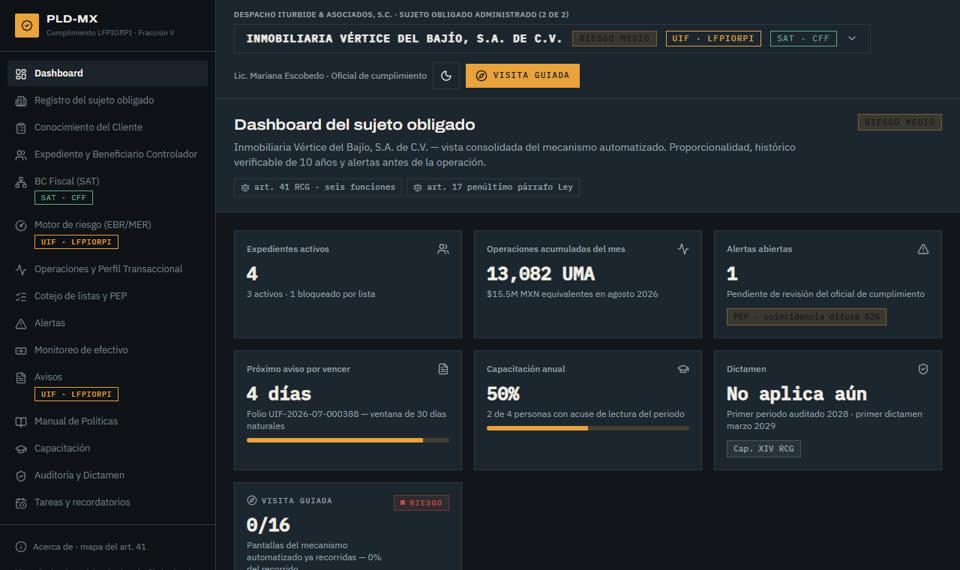This screenshot has height=570, width=960.
Task: Click the Motor de riesgo gauge icon
Action: click(x=21, y=225)
